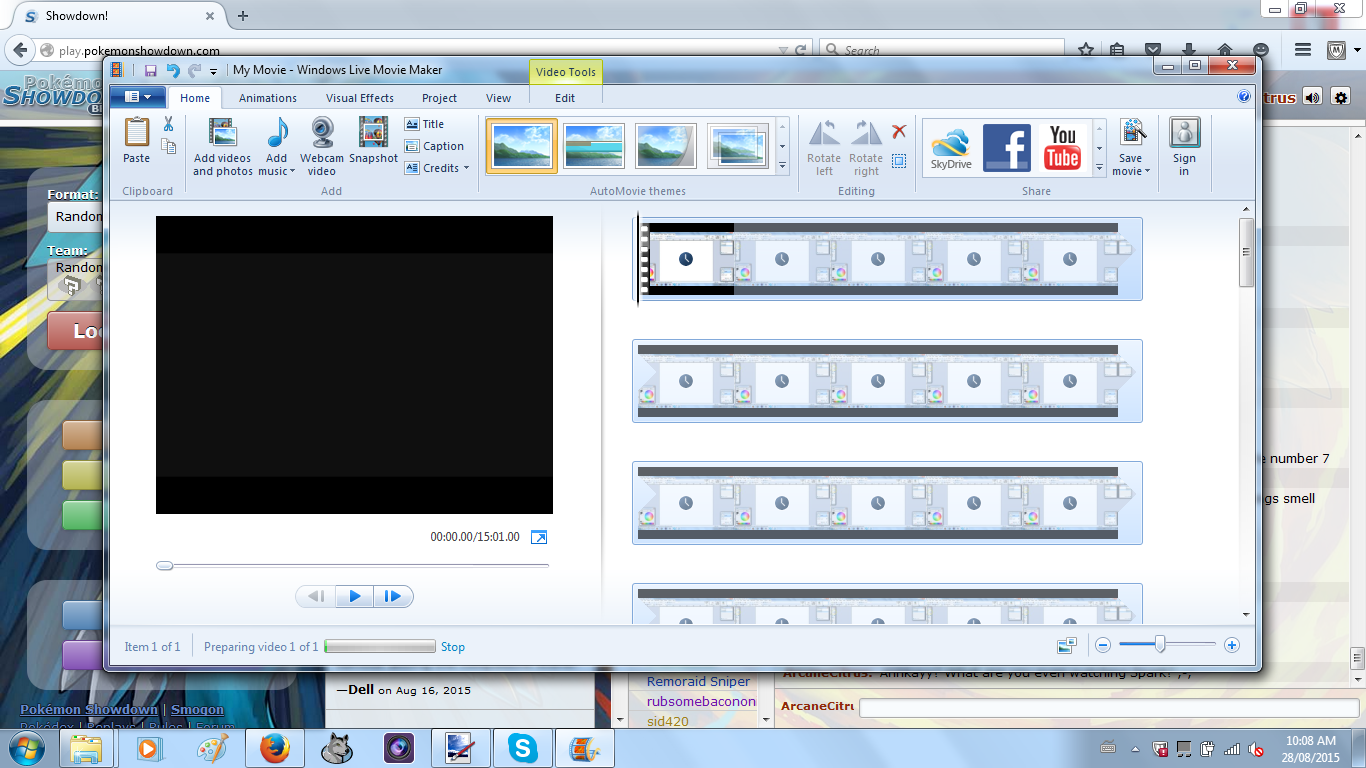Expand the AutoMovie themes gallery arrow
Screen dimensions: 1366x768
(x=782, y=165)
